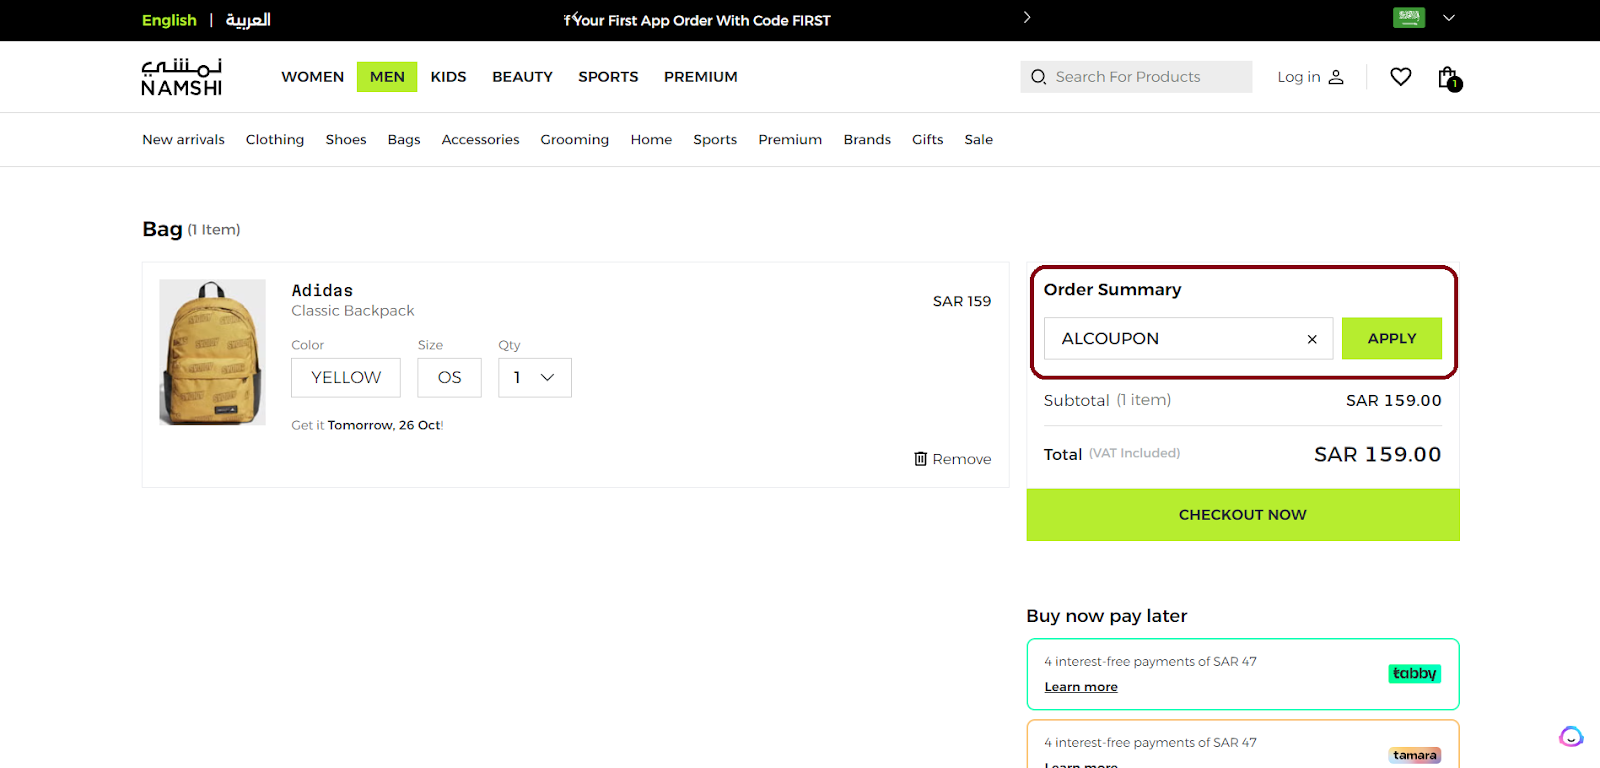1600x768 pixels.
Task: Click the user profile icon
Action: tap(1336, 77)
